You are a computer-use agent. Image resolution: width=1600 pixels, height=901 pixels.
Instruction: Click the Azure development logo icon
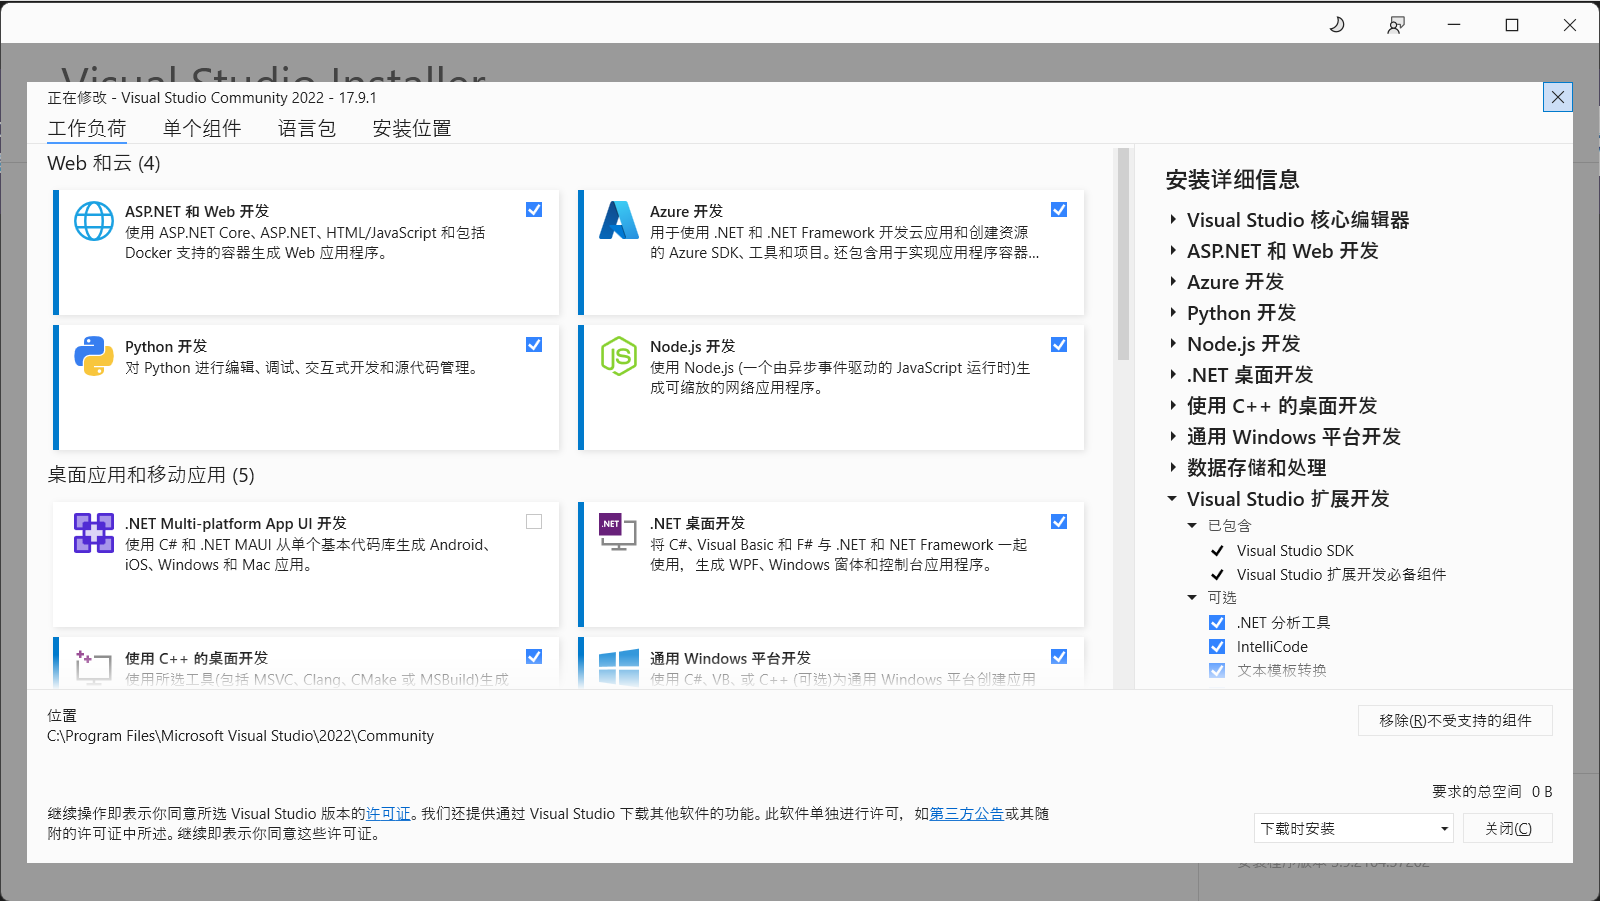619,221
